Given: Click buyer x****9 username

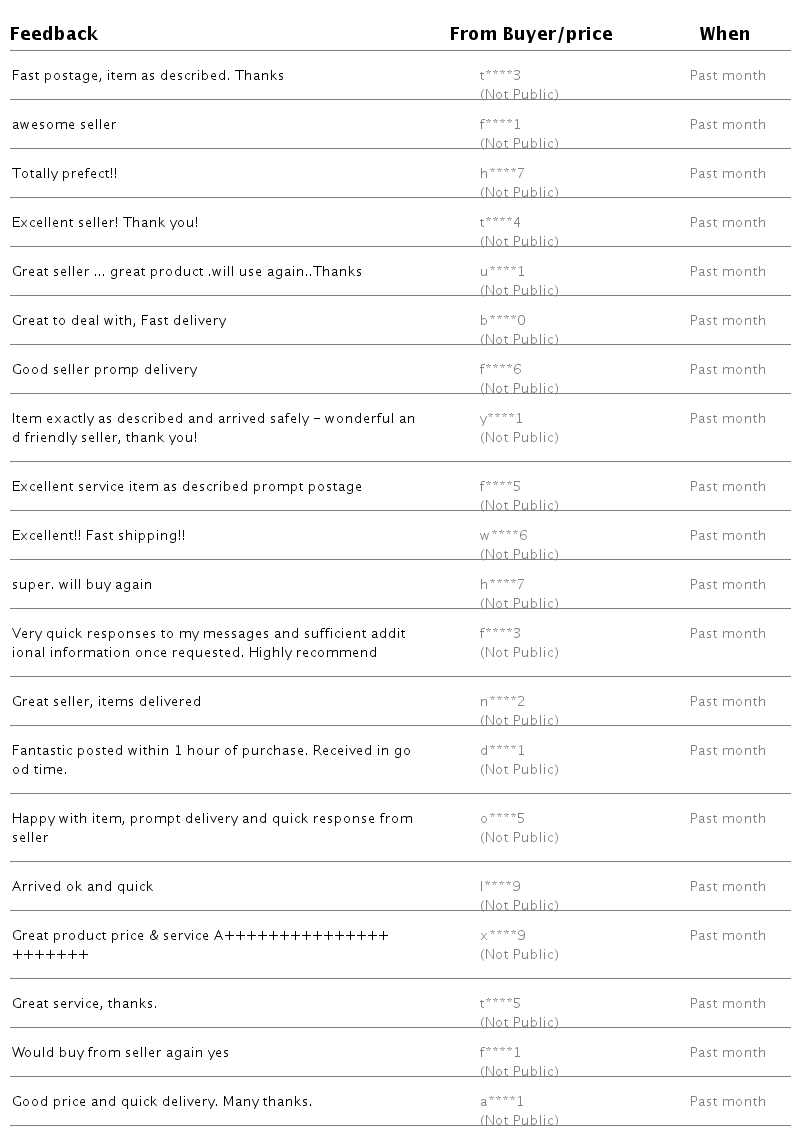Looking at the screenshot, I should (503, 936).
